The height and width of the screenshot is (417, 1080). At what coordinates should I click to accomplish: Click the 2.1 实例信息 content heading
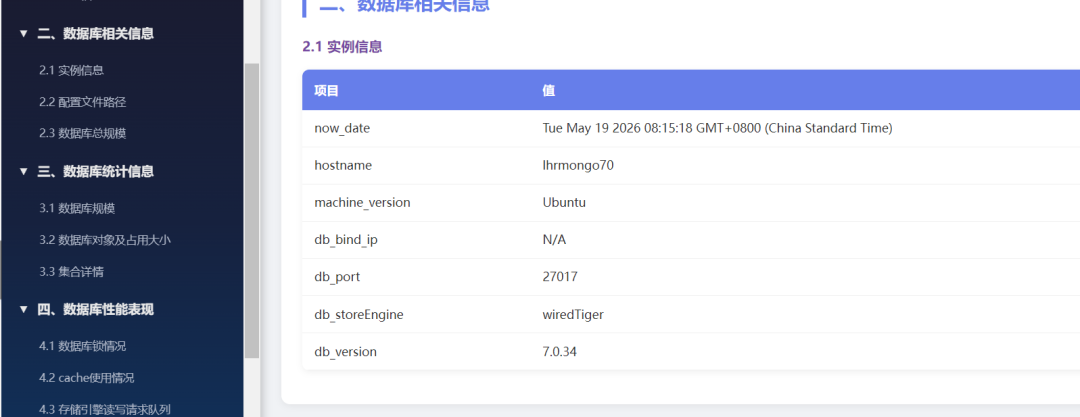342,47
